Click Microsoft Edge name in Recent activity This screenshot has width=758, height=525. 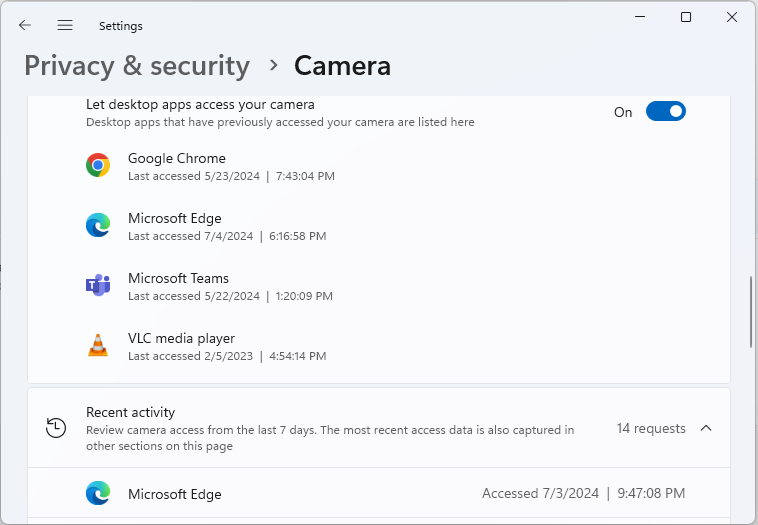point(175,494)
